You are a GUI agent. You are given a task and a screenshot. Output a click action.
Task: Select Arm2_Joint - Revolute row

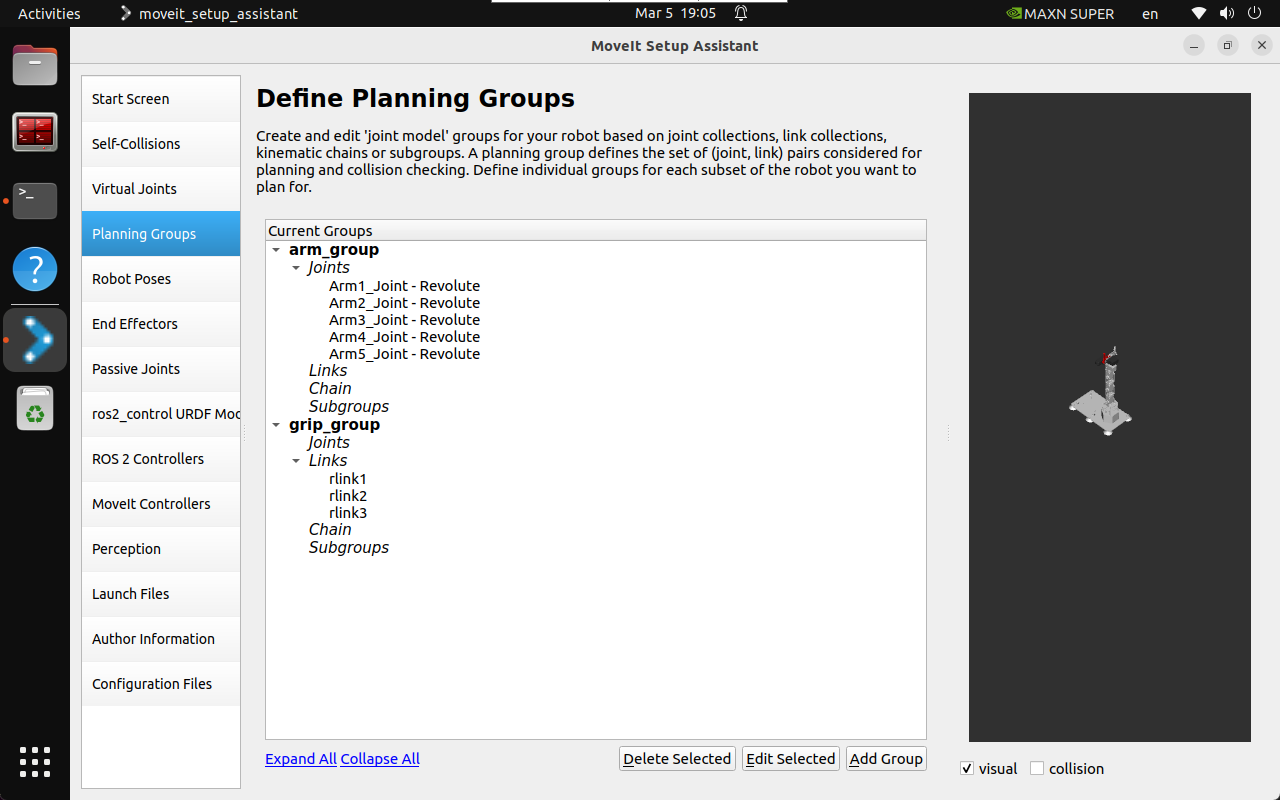pyautogui.click(x=404, y=303)
